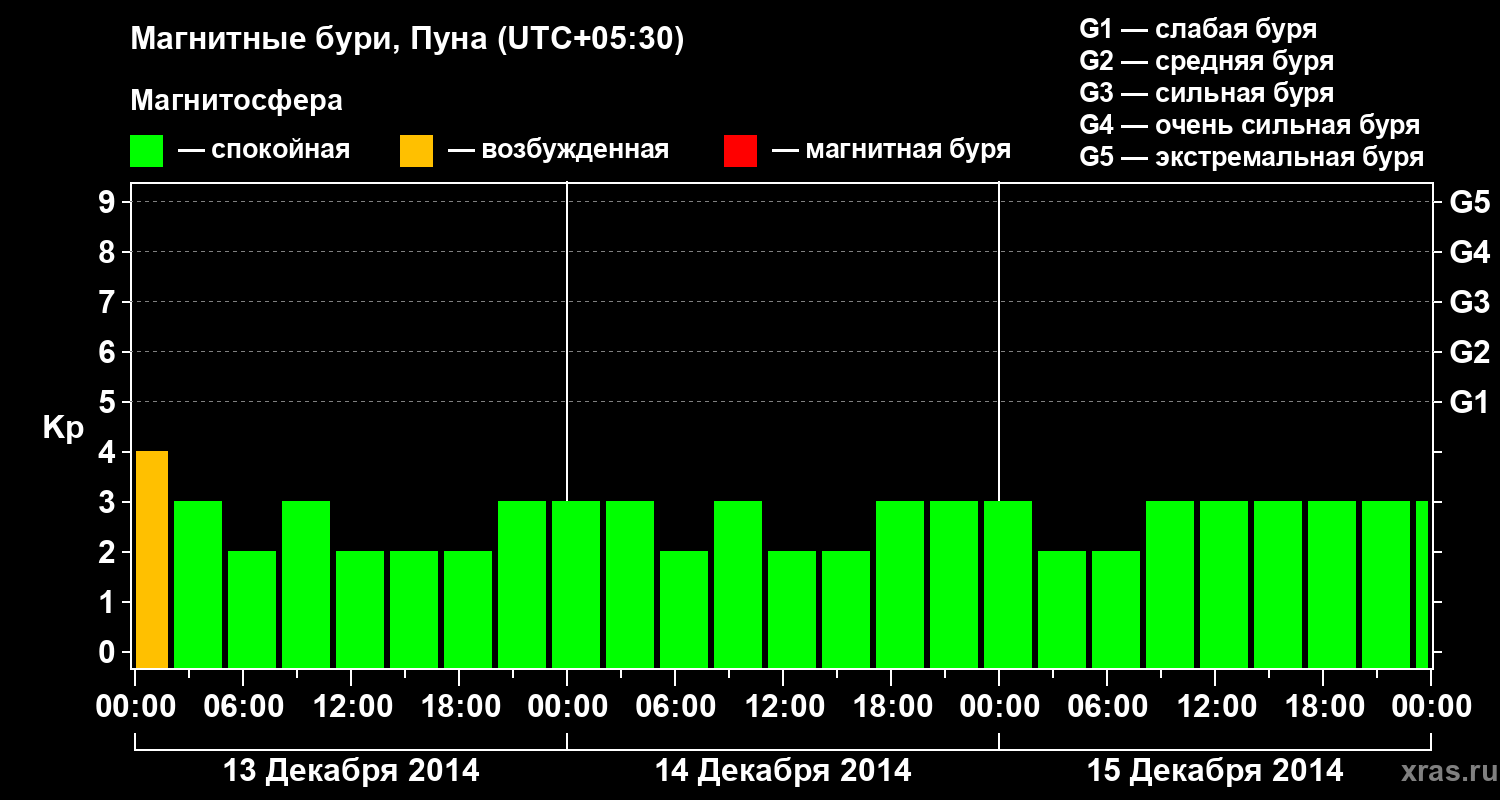1500x800 pixels.
Task: Click the Kp axis value 7
Action: coord(109,302)
